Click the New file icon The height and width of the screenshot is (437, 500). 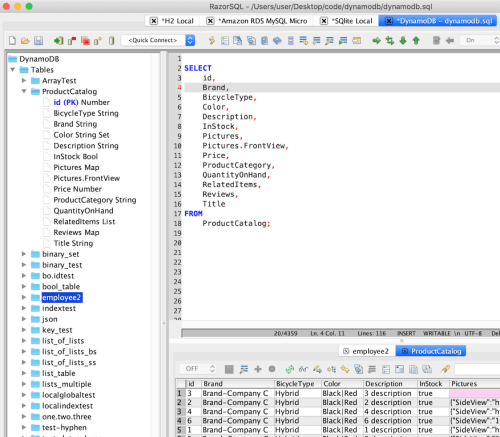pyautogui.click(x=12, y=41)
